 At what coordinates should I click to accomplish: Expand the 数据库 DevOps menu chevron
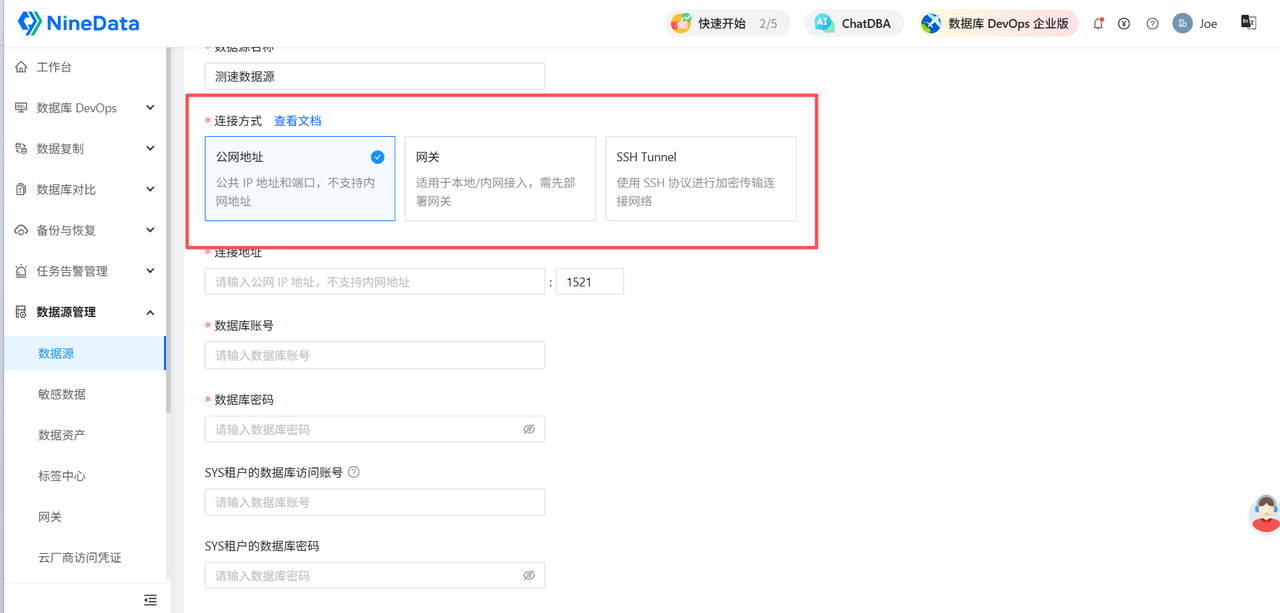pos(150,108)
